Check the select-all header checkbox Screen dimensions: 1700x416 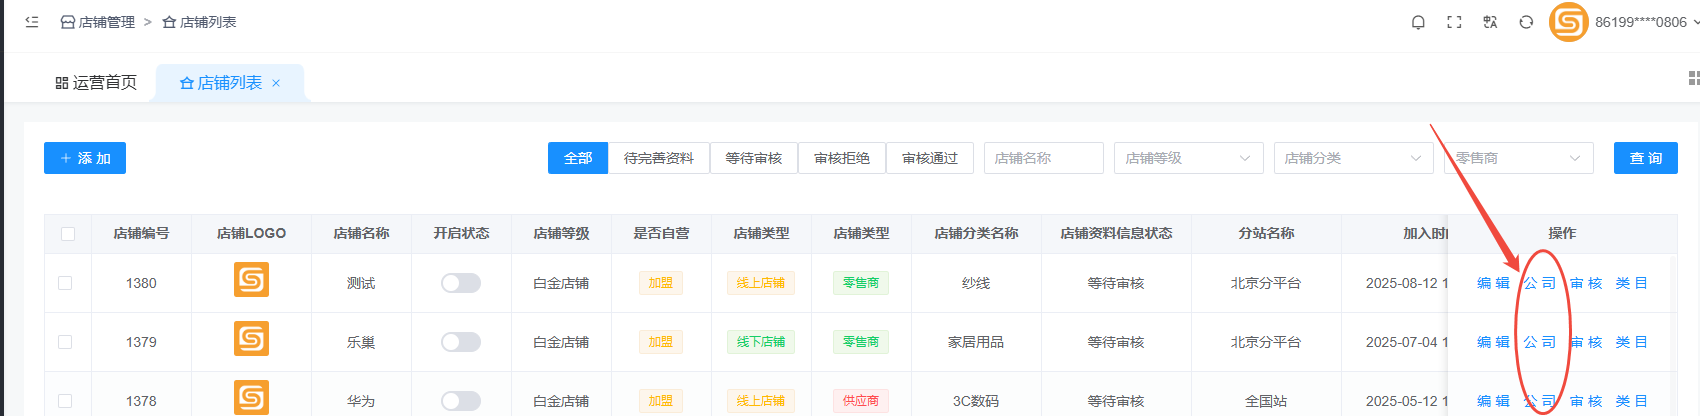(68, 233)
